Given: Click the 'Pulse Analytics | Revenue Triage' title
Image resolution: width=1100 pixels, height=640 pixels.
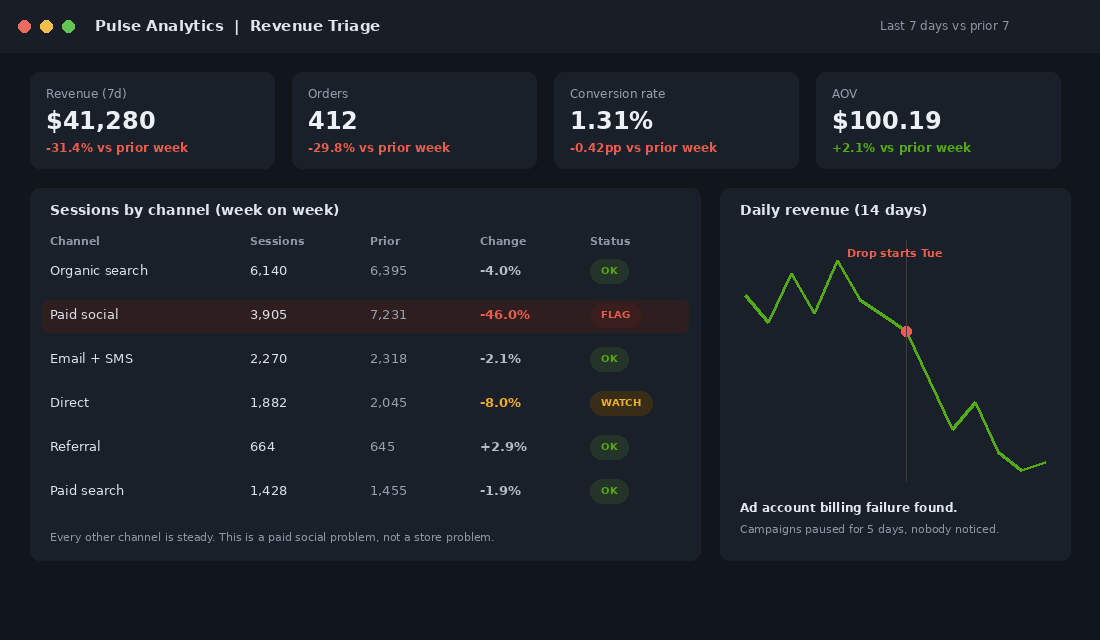Looking at the screenshot, I should point(237,26).
